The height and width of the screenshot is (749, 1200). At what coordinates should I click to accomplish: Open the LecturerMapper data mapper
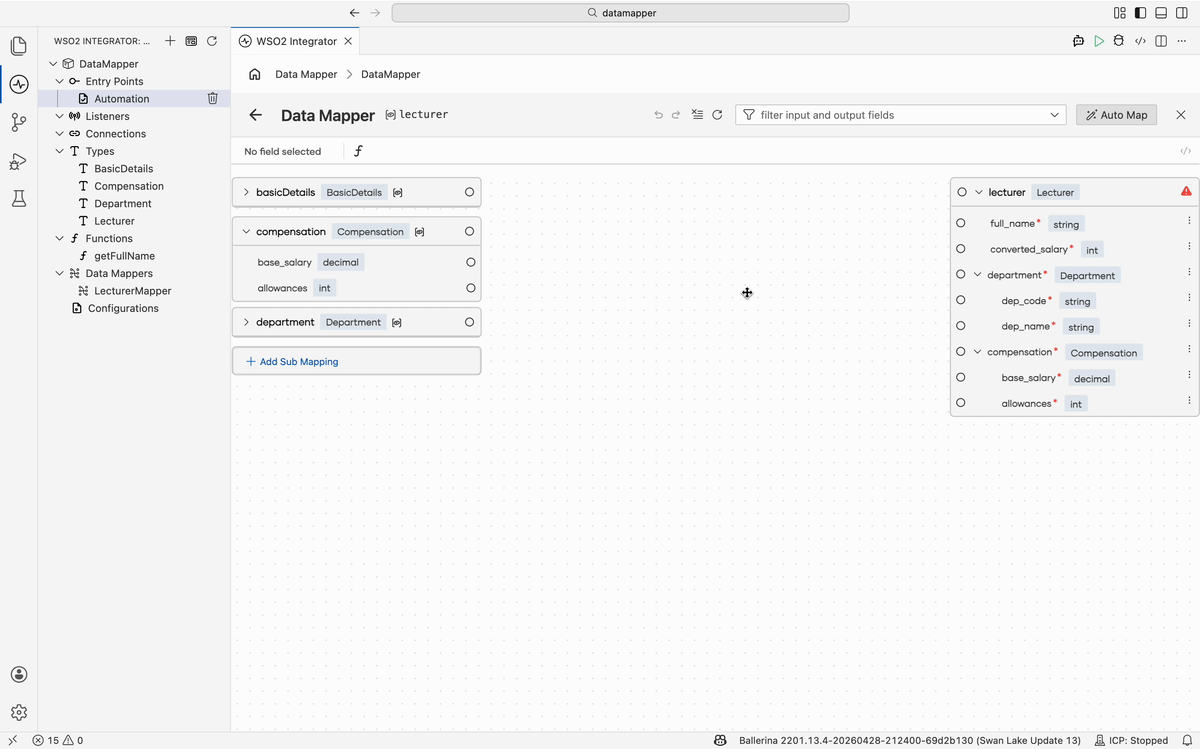pyautogui.click(x=134, y=291)
